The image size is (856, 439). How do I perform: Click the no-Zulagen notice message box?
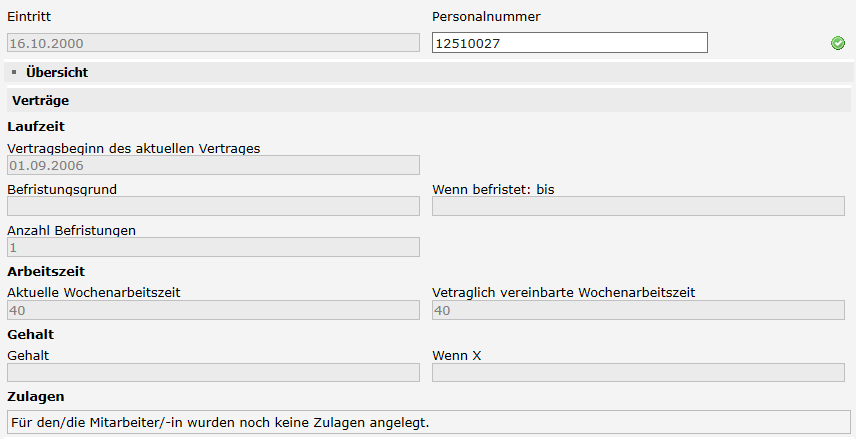pos(428,422)
